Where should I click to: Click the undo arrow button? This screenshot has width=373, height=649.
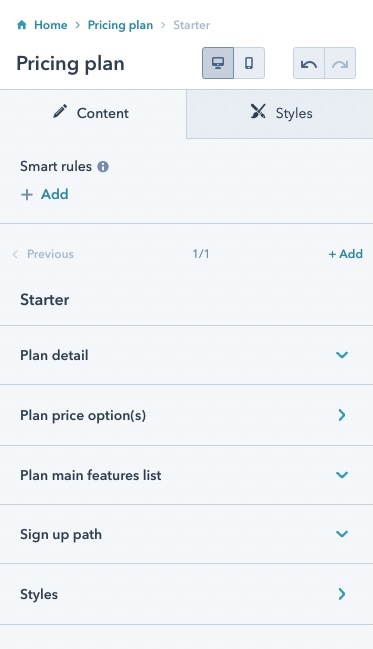pos(309,63)
